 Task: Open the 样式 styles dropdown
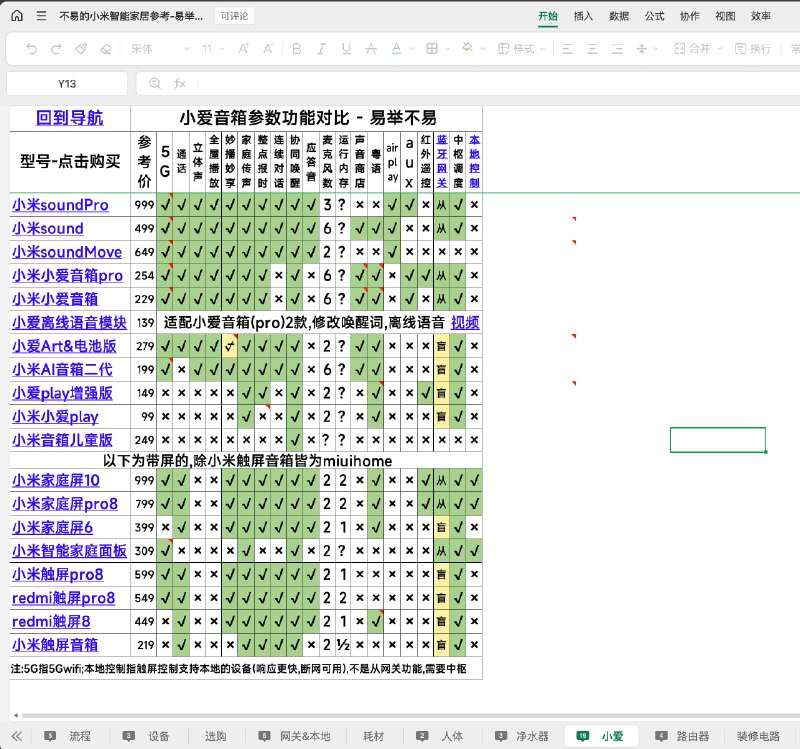(522, 49)
